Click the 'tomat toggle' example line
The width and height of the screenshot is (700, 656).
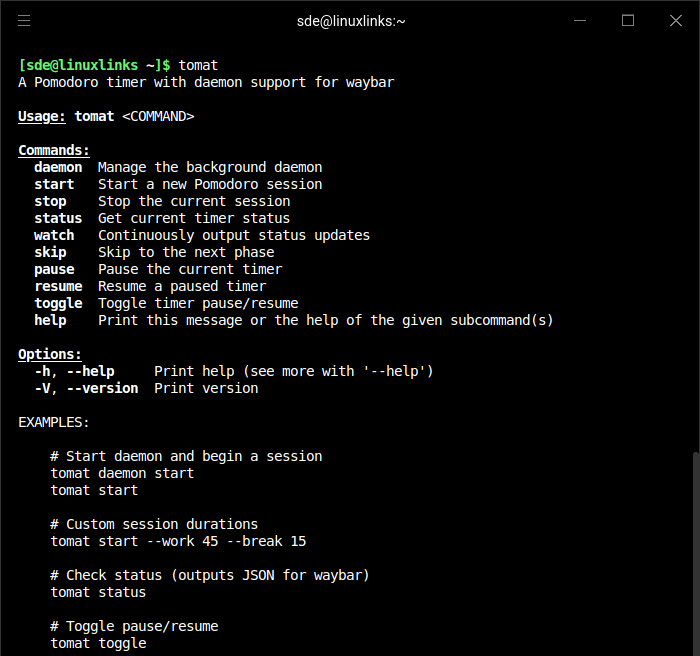click(98, 643)
